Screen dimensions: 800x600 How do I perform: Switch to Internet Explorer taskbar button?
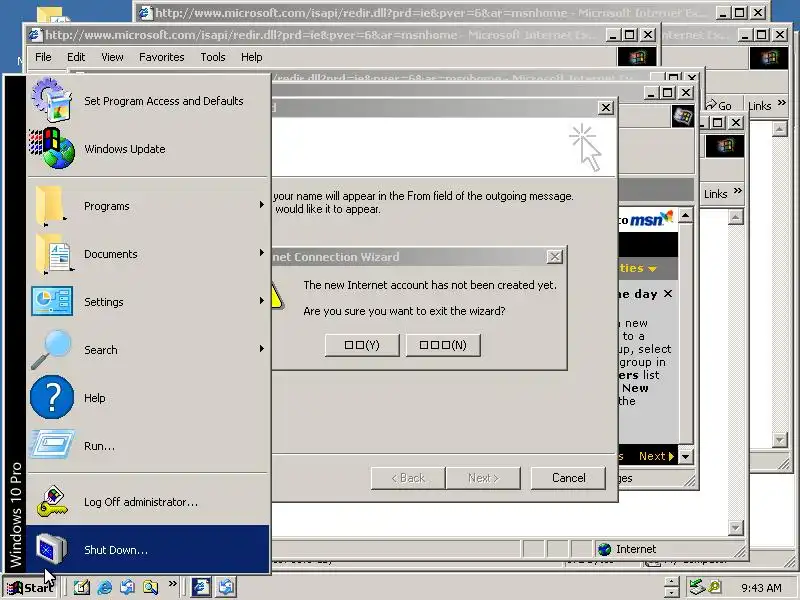(x=201, y=587)
